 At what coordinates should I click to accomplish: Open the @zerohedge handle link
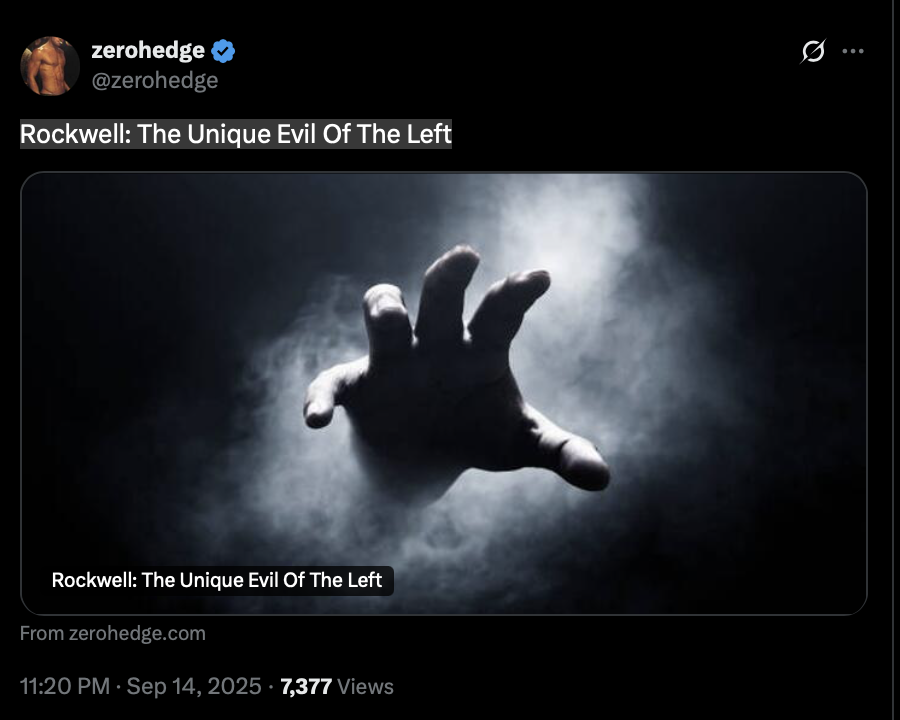point(155,80)
